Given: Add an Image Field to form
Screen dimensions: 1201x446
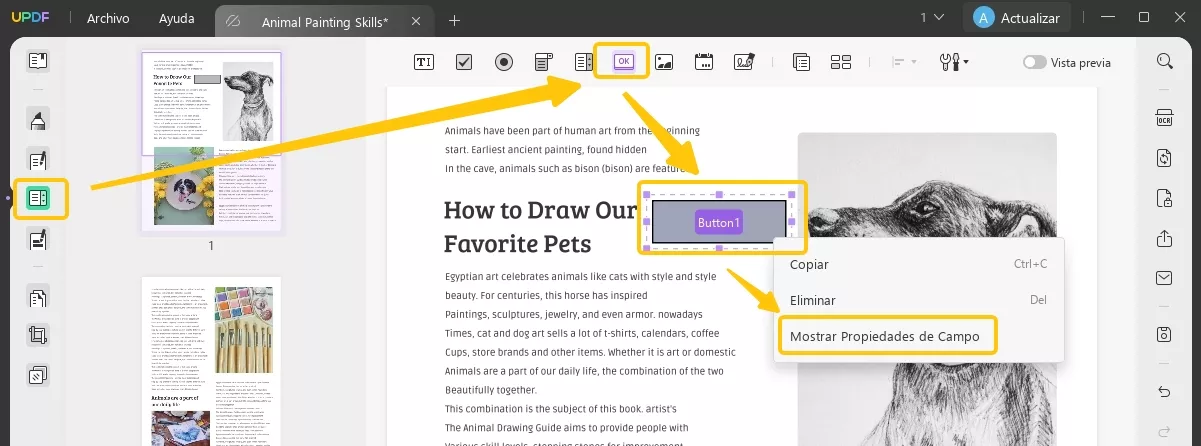Looking at the screenshot, I should click(664, 62).
